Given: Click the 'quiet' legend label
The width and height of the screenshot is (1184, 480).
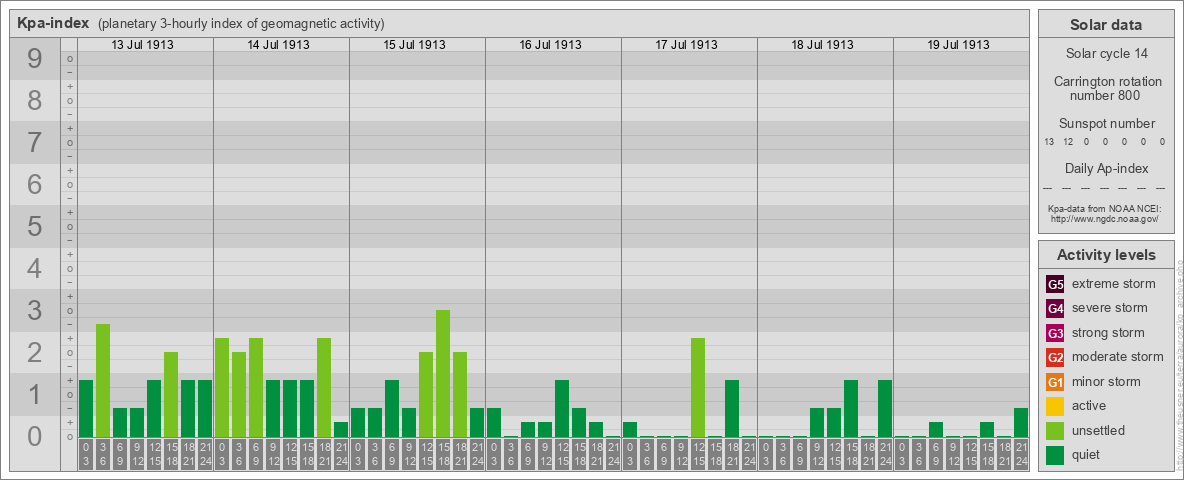Looking at the screenshot, I should tap(1088, 455).
